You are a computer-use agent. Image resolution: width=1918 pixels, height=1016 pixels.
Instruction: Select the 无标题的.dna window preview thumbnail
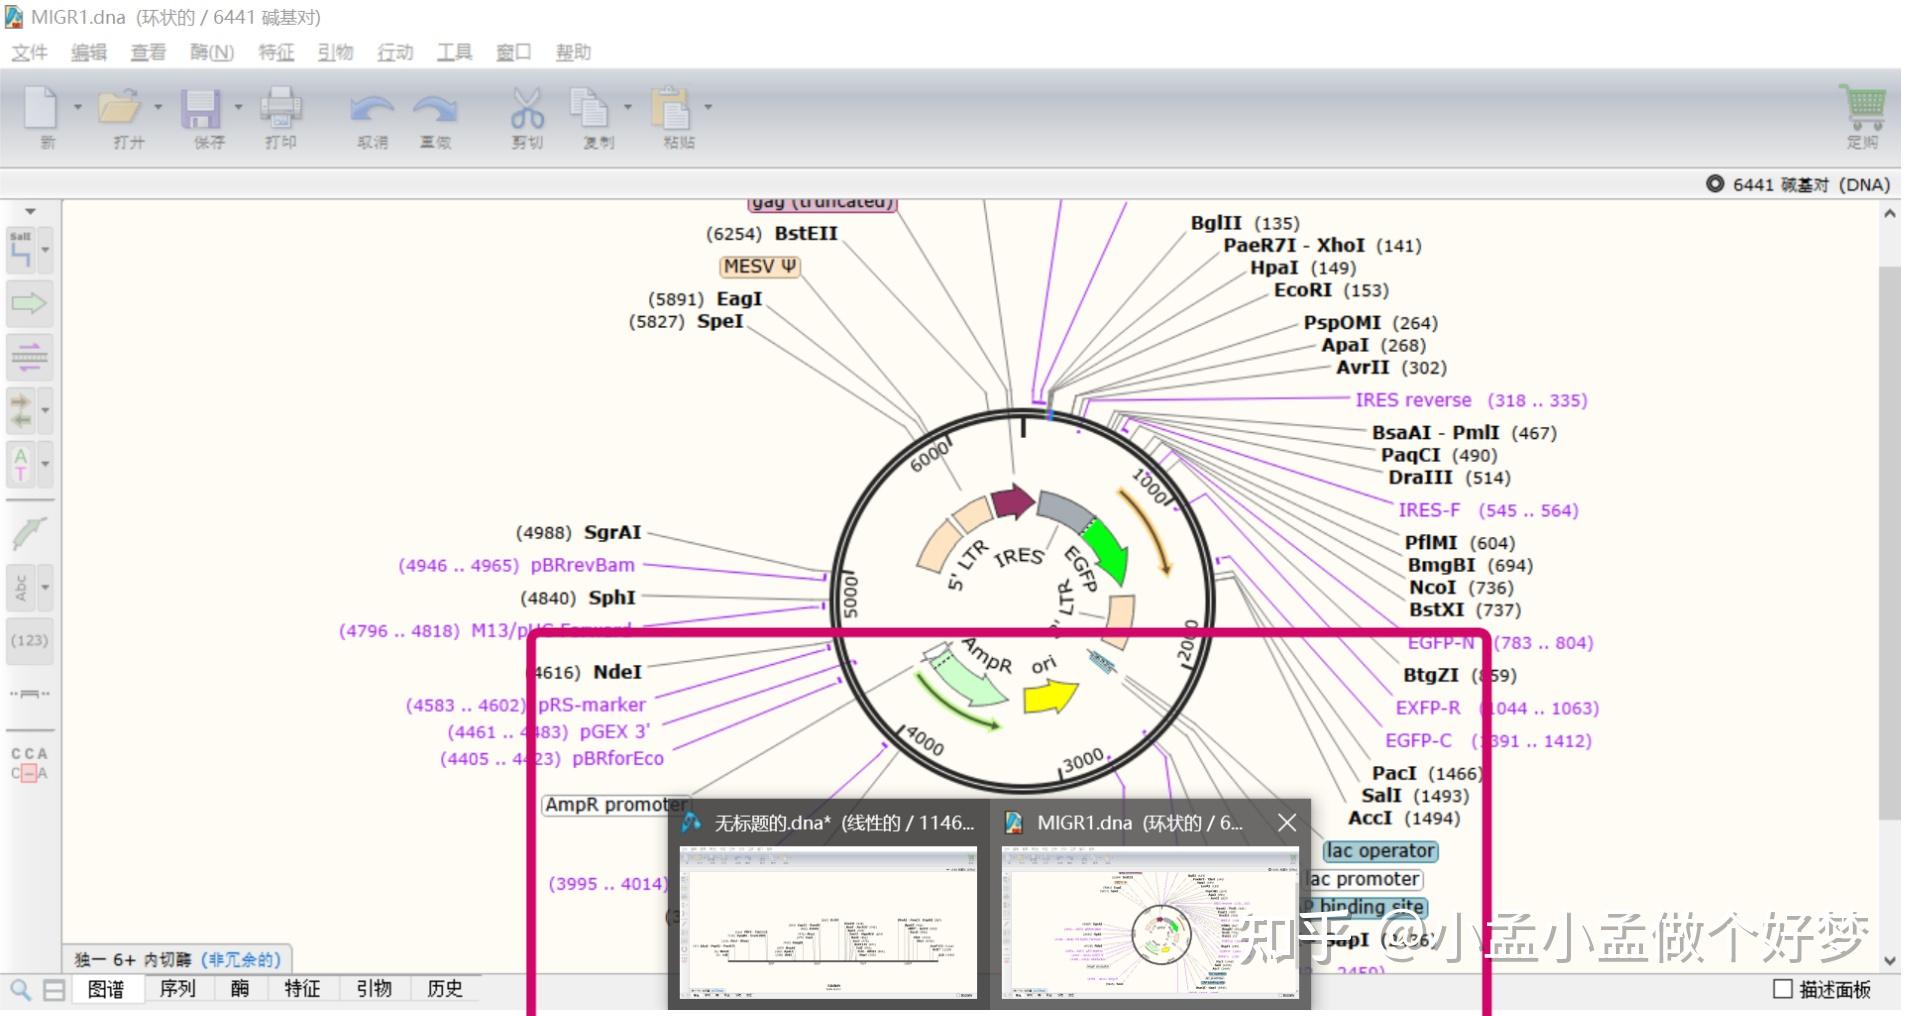828,922
